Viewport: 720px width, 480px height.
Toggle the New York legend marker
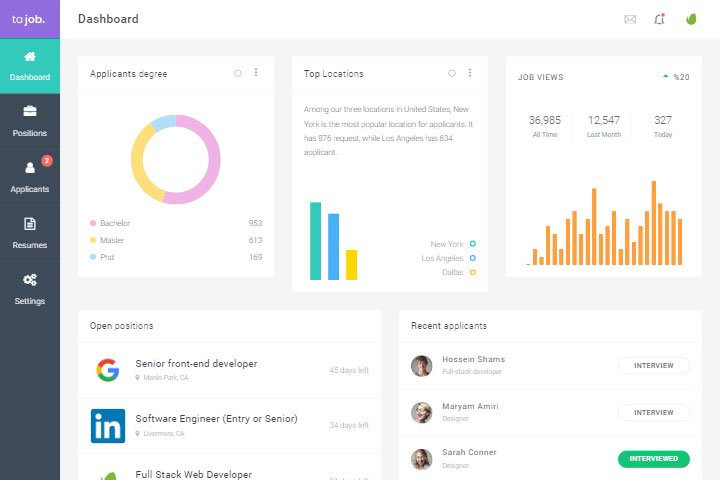pyautogui.click(x=472, y=244)
